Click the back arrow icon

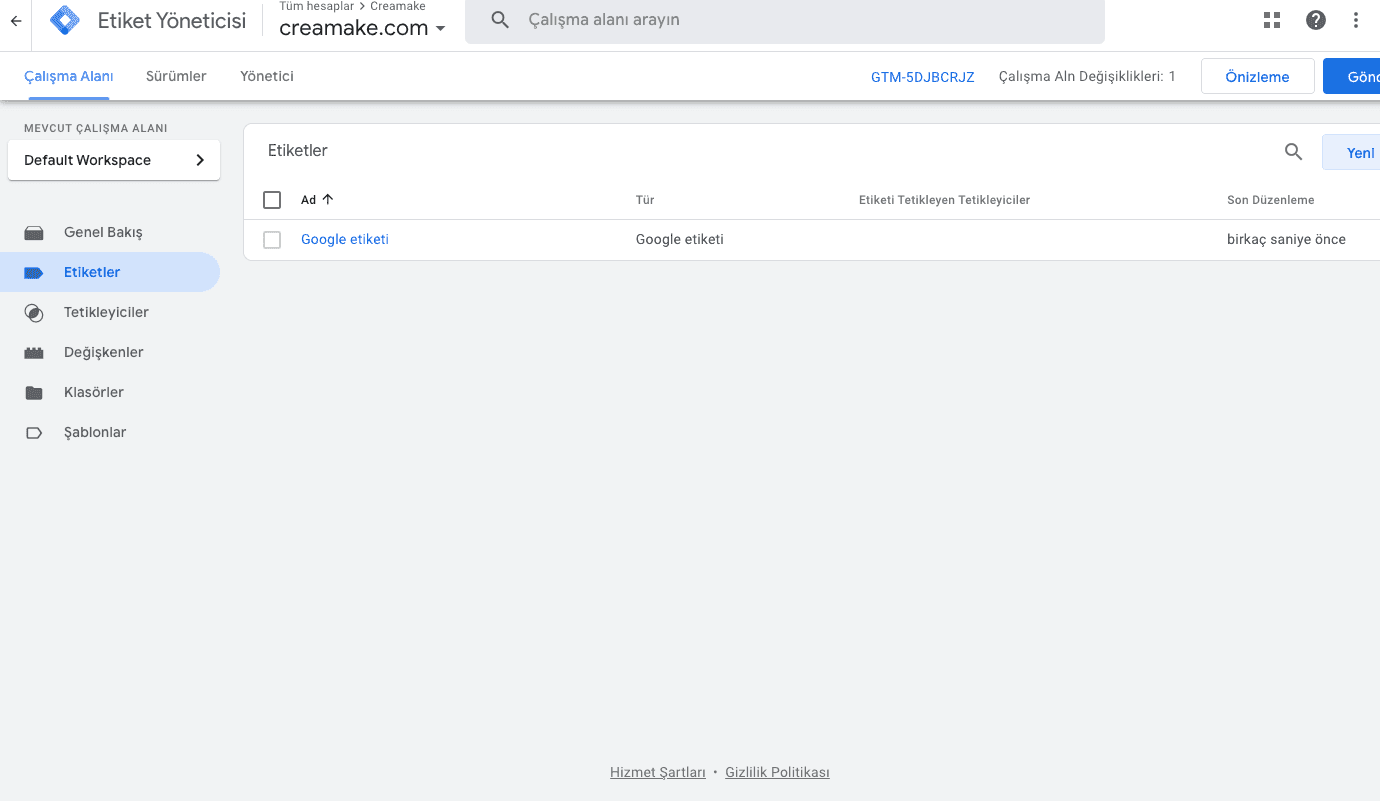tap(16, 21)
